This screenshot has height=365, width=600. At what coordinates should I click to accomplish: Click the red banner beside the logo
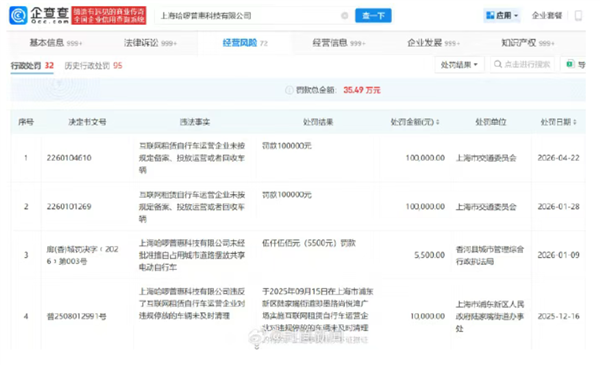[109, 15]
